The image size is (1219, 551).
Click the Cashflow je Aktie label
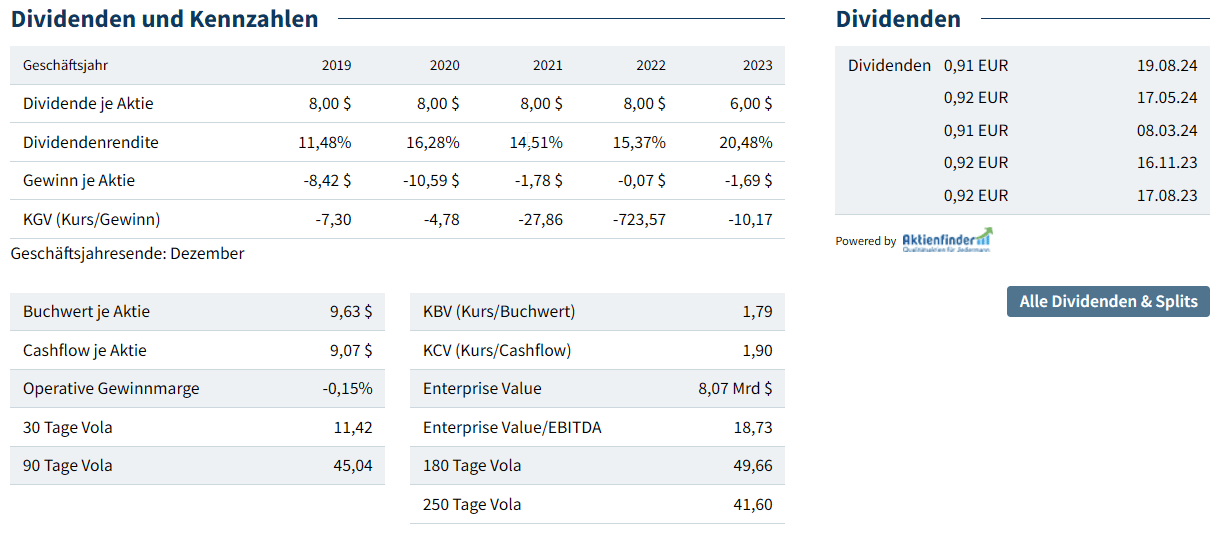pyautogui.click(x=85, y=350)
